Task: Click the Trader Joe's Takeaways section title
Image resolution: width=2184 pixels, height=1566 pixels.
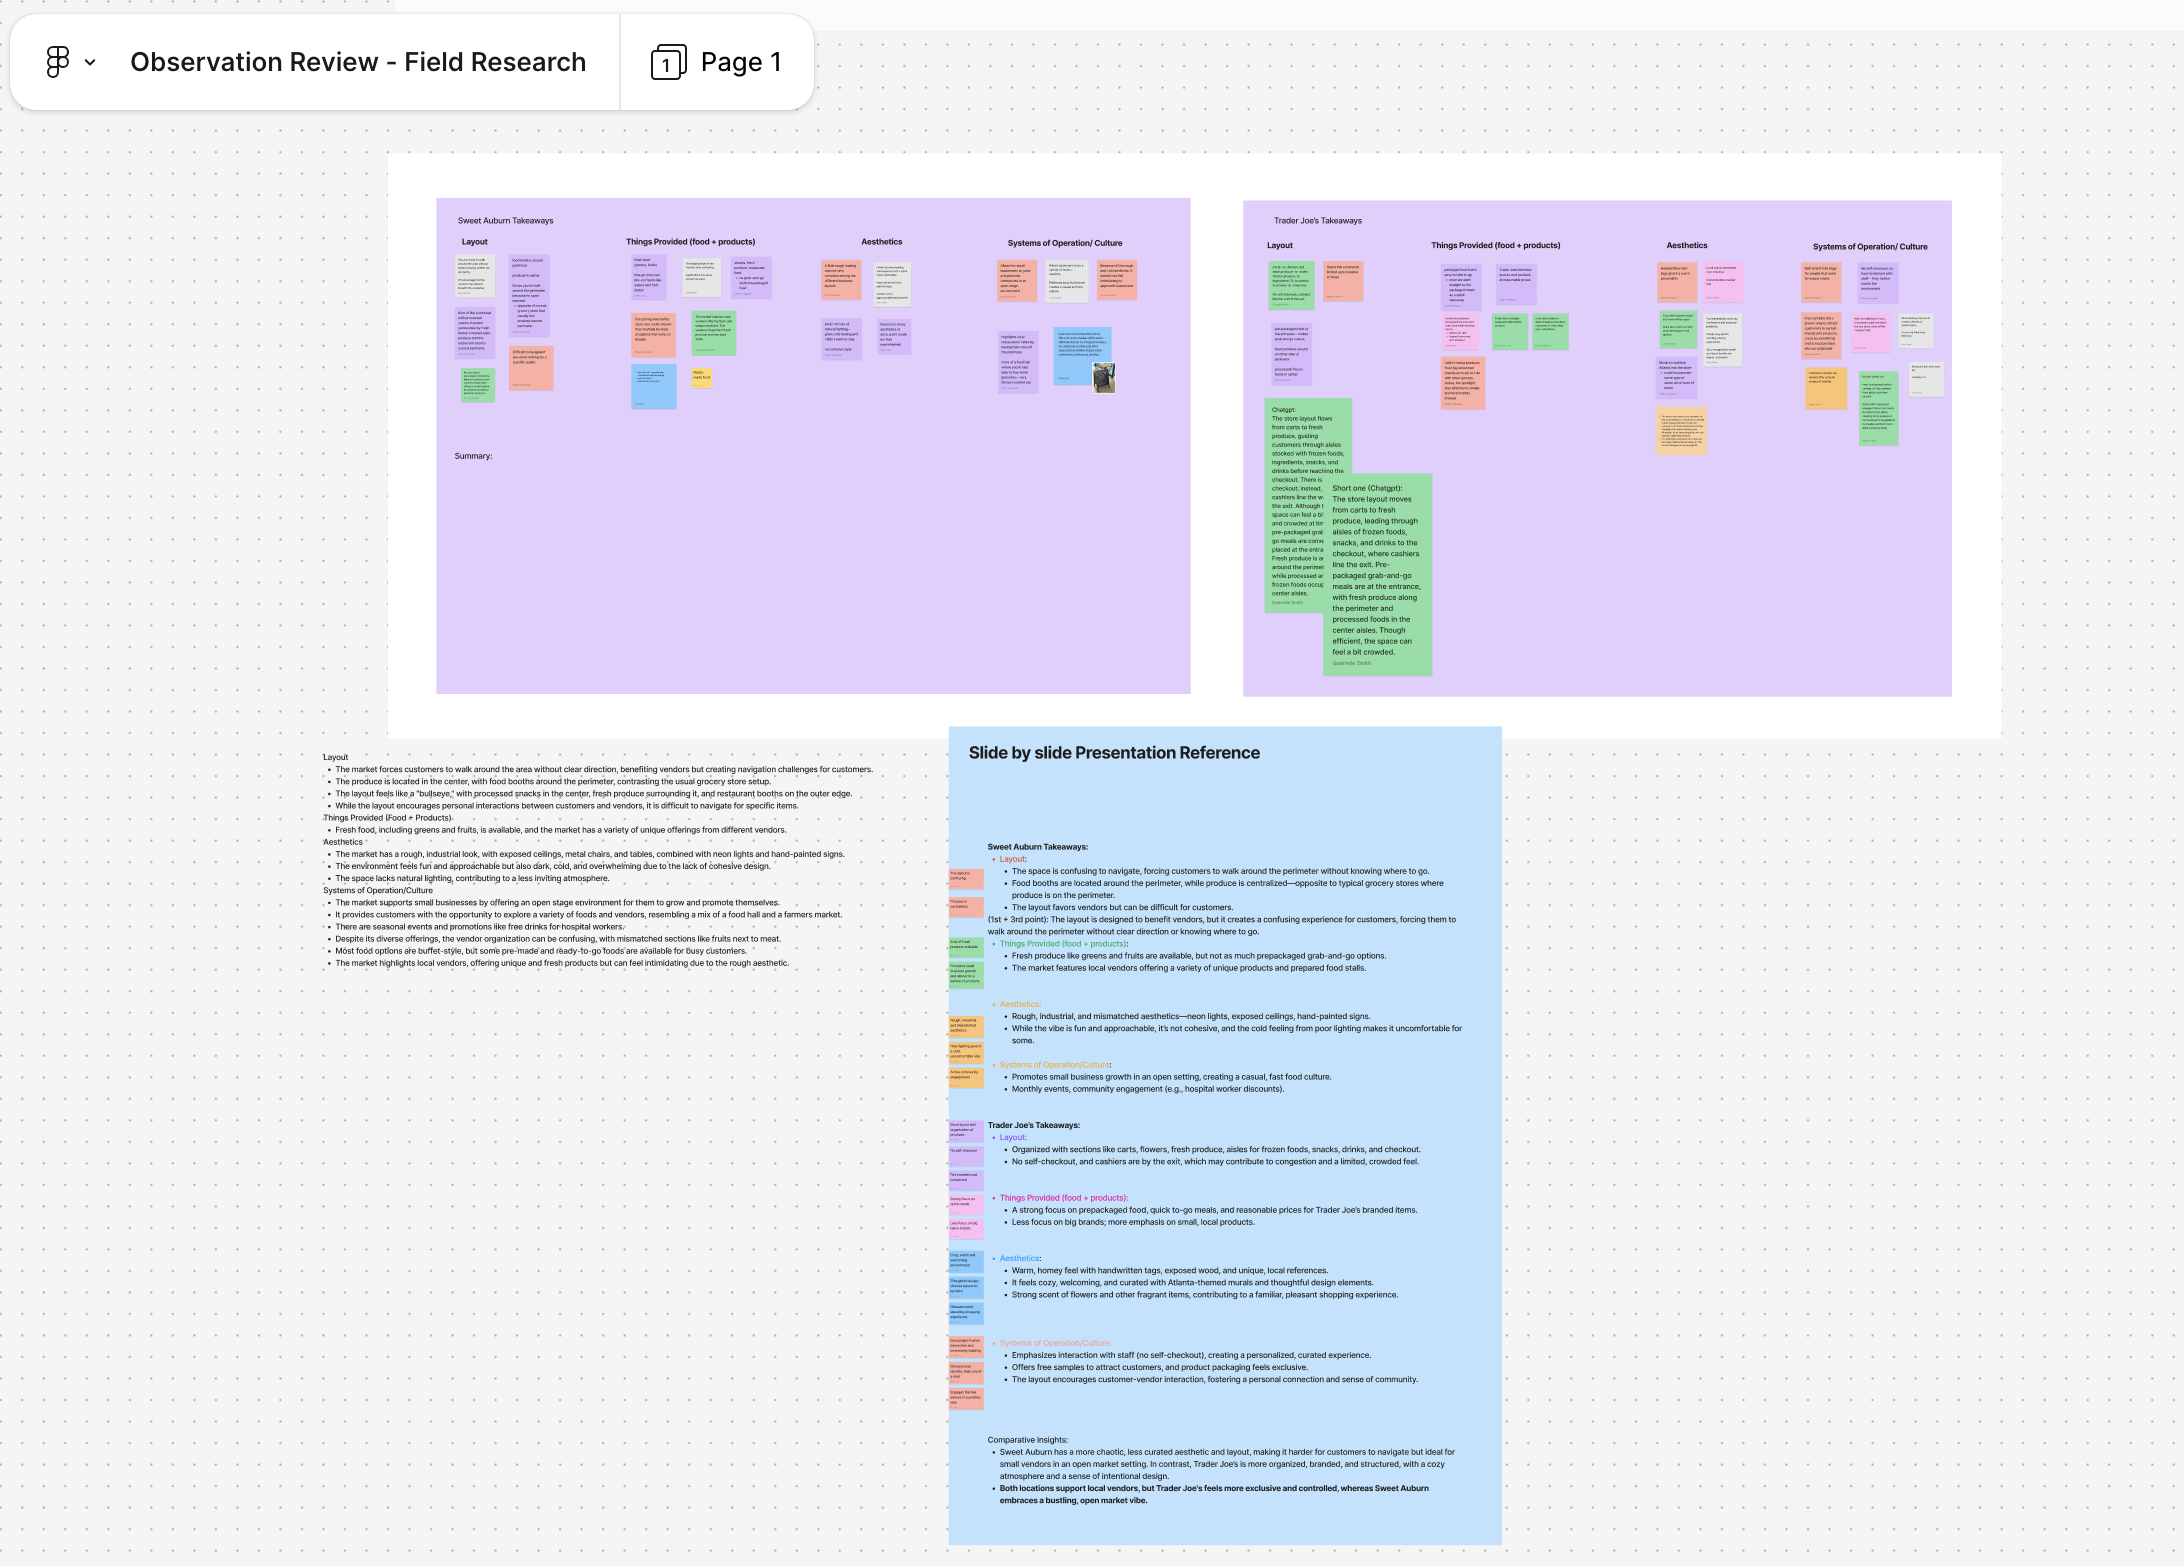Action: pos(1317,220)
